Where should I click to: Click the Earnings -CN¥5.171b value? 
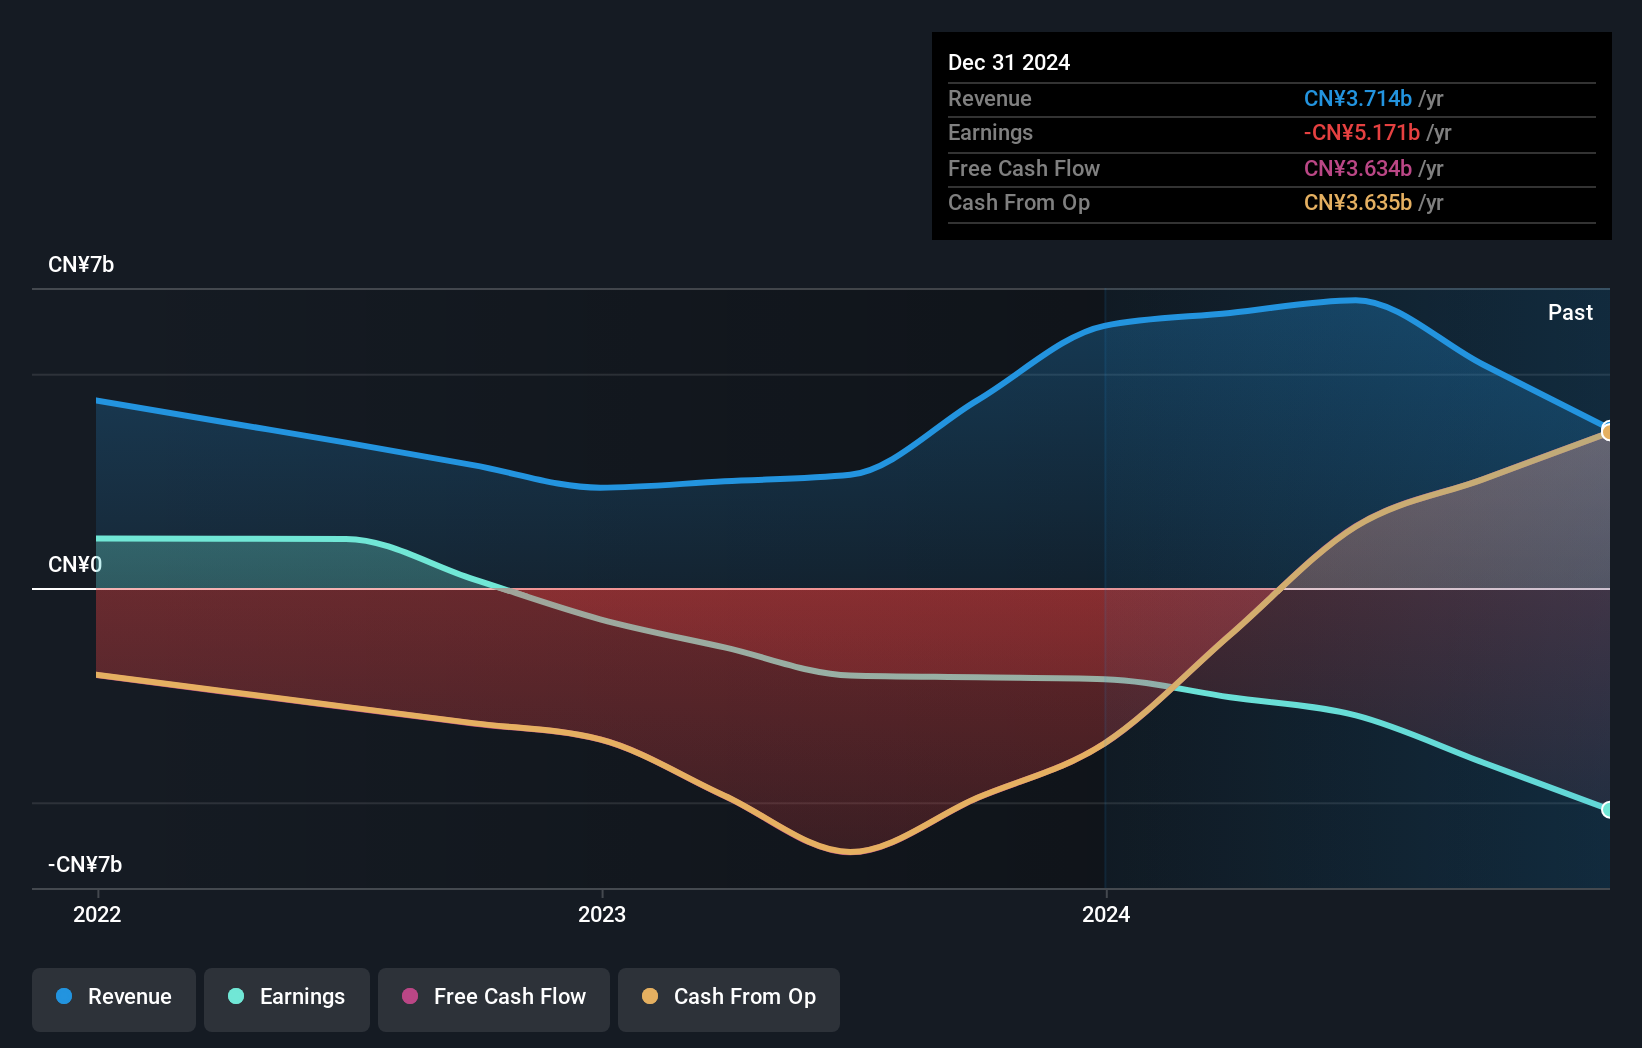pyautogui.click(x=1361, y=132)
